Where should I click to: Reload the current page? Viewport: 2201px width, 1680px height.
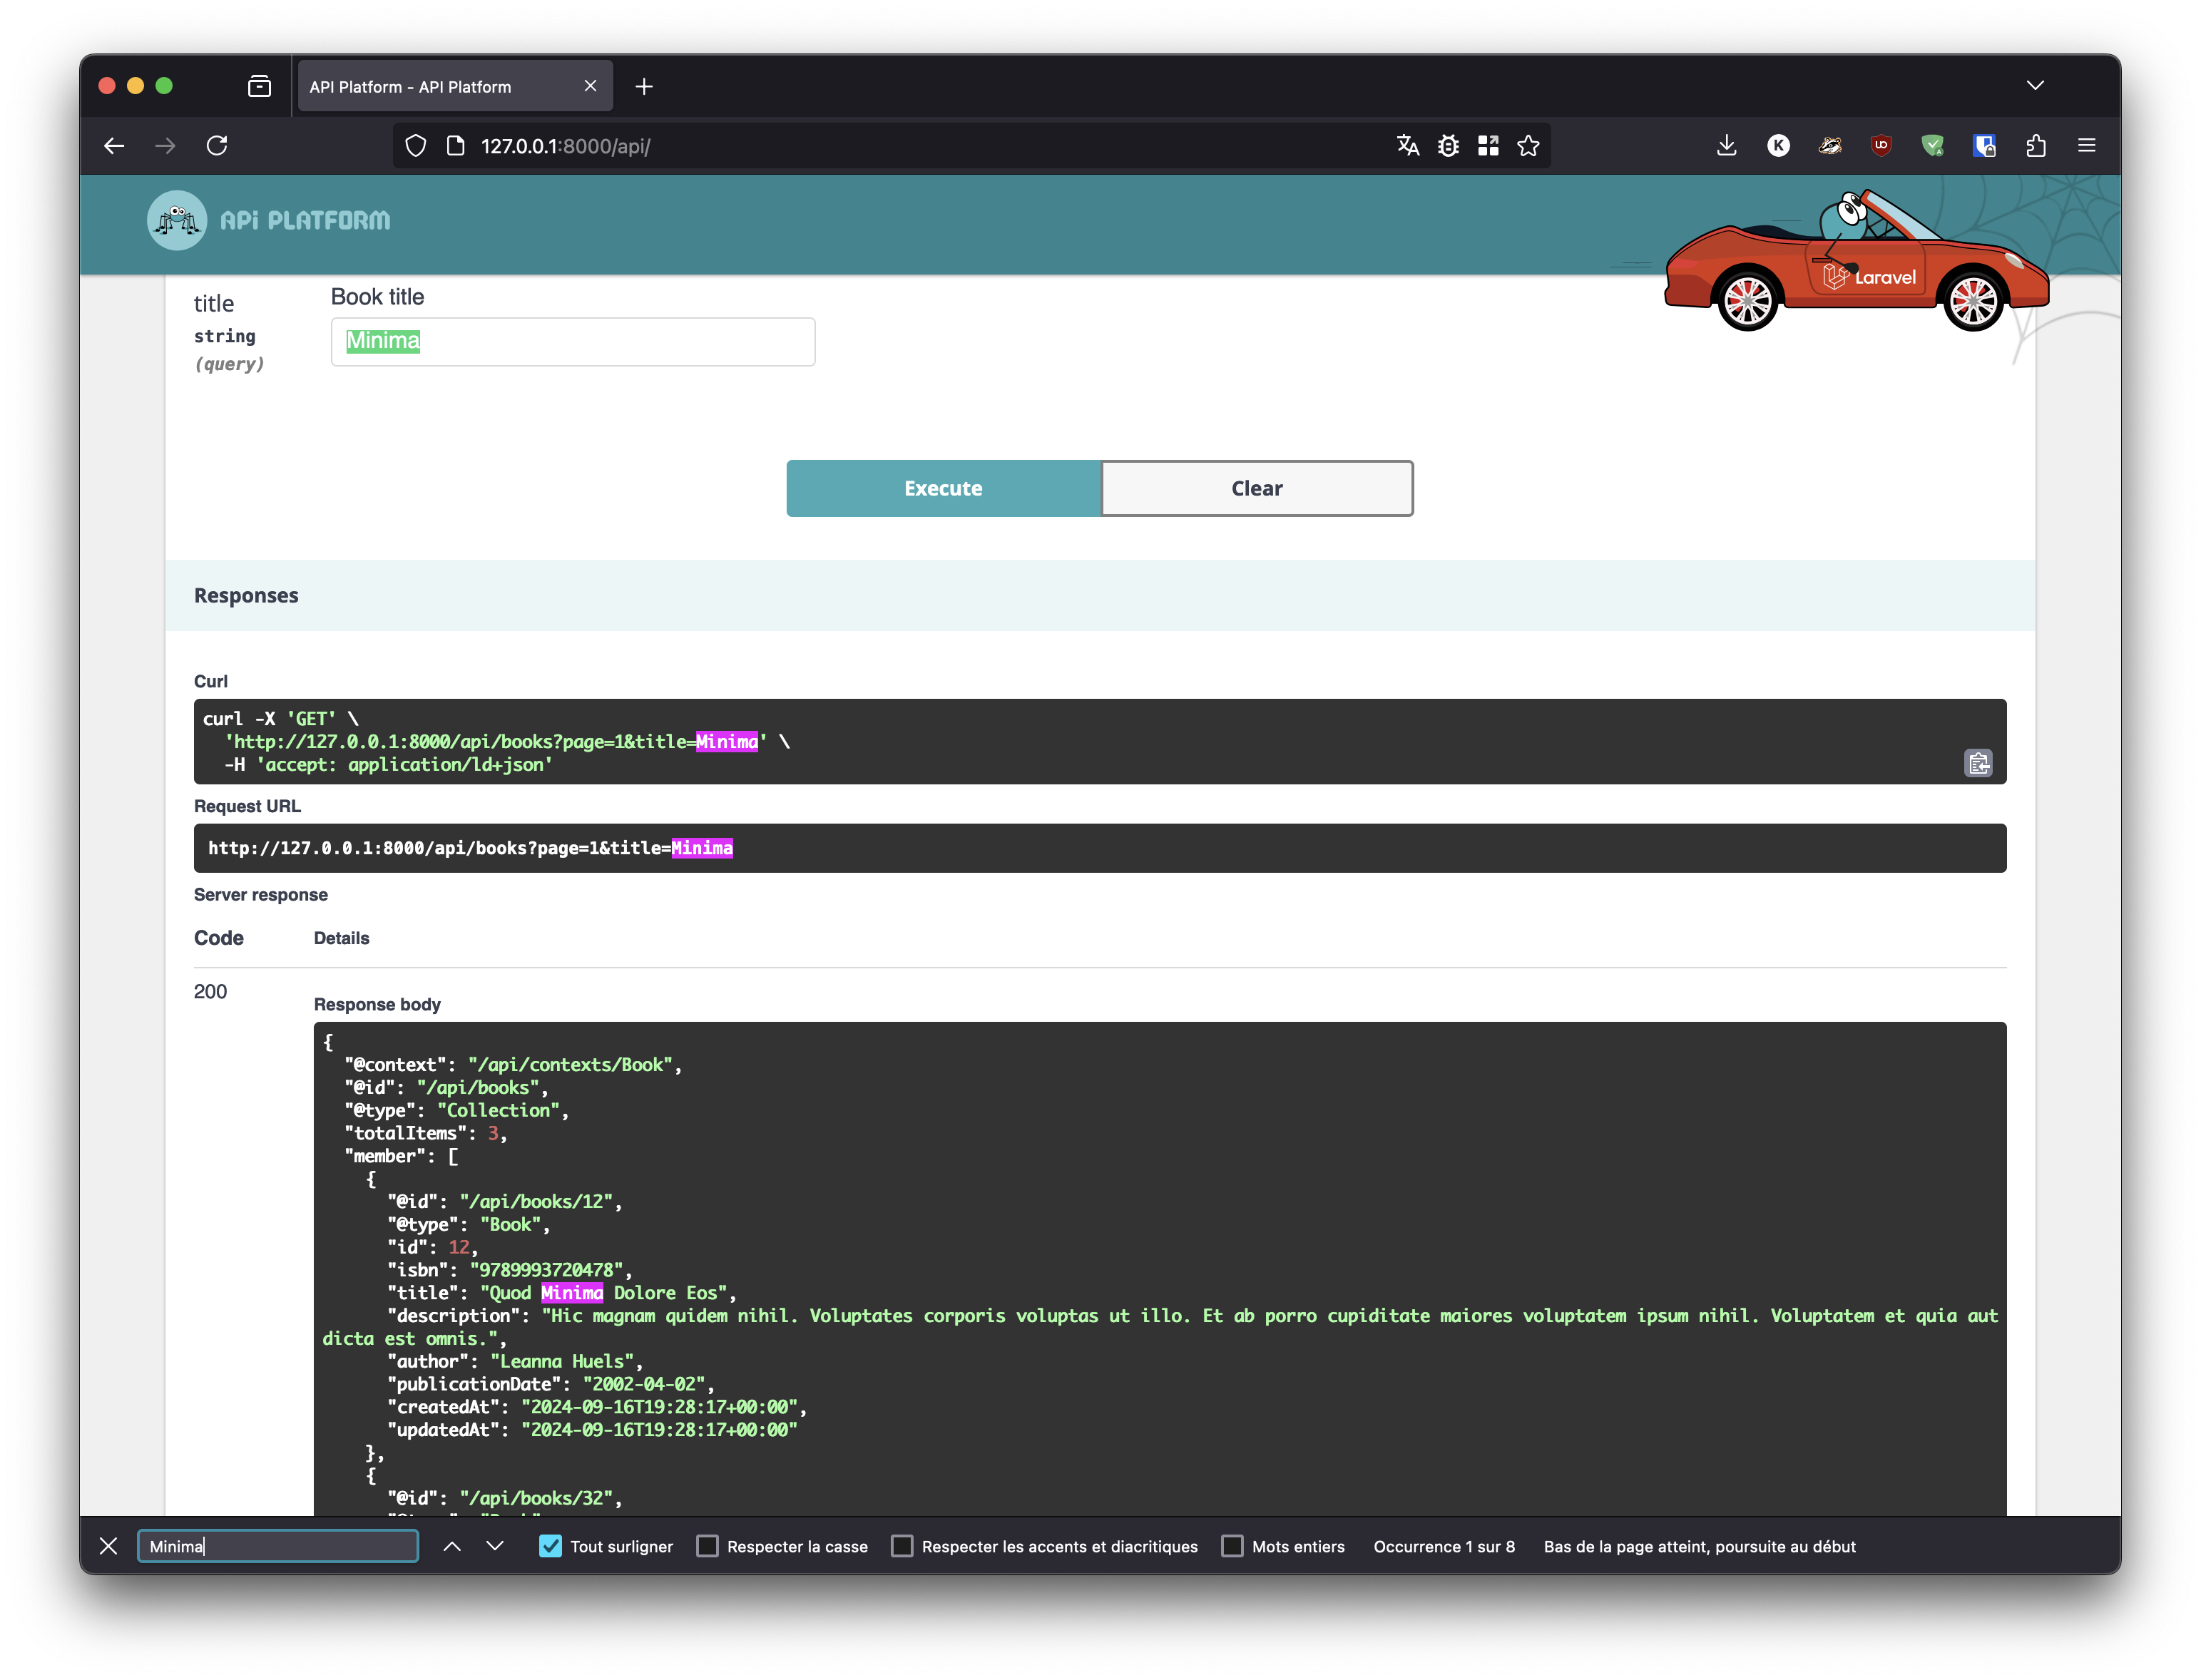[217, 146]
